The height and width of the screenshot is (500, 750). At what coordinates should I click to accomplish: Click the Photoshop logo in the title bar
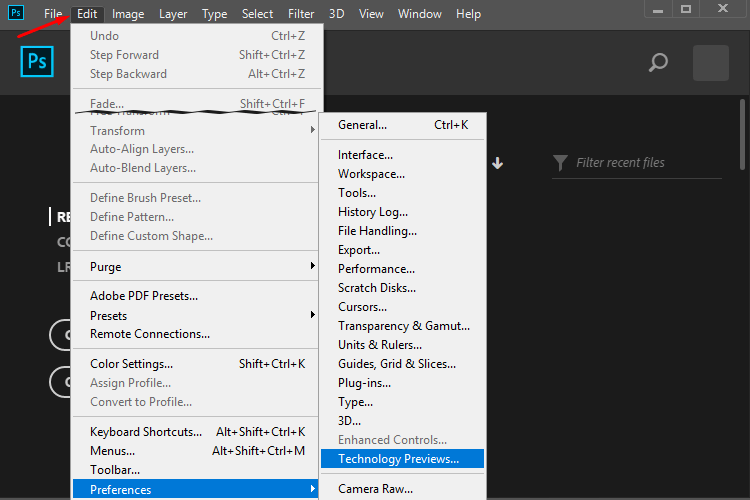pos(16,12)
